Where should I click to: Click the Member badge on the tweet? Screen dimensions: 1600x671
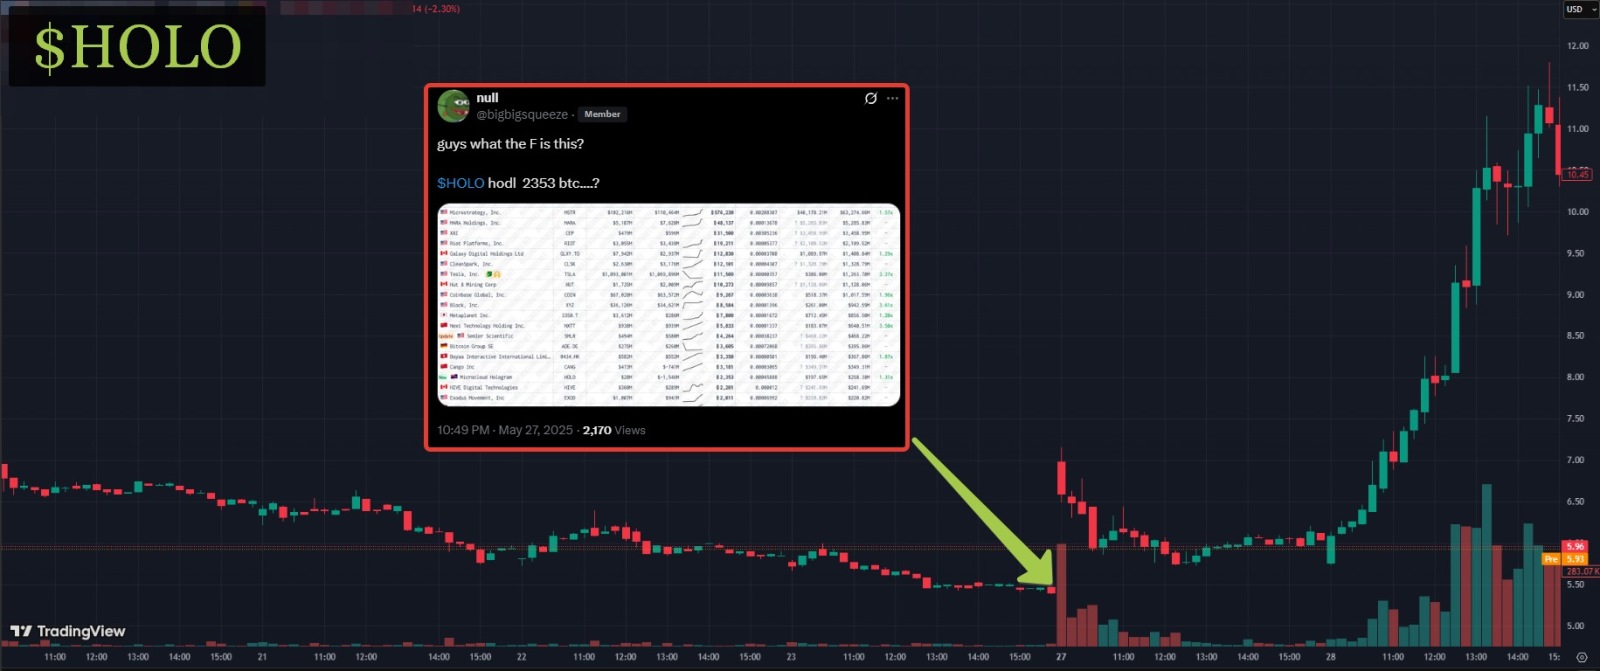pyautogui.click(x=602, y=114)
